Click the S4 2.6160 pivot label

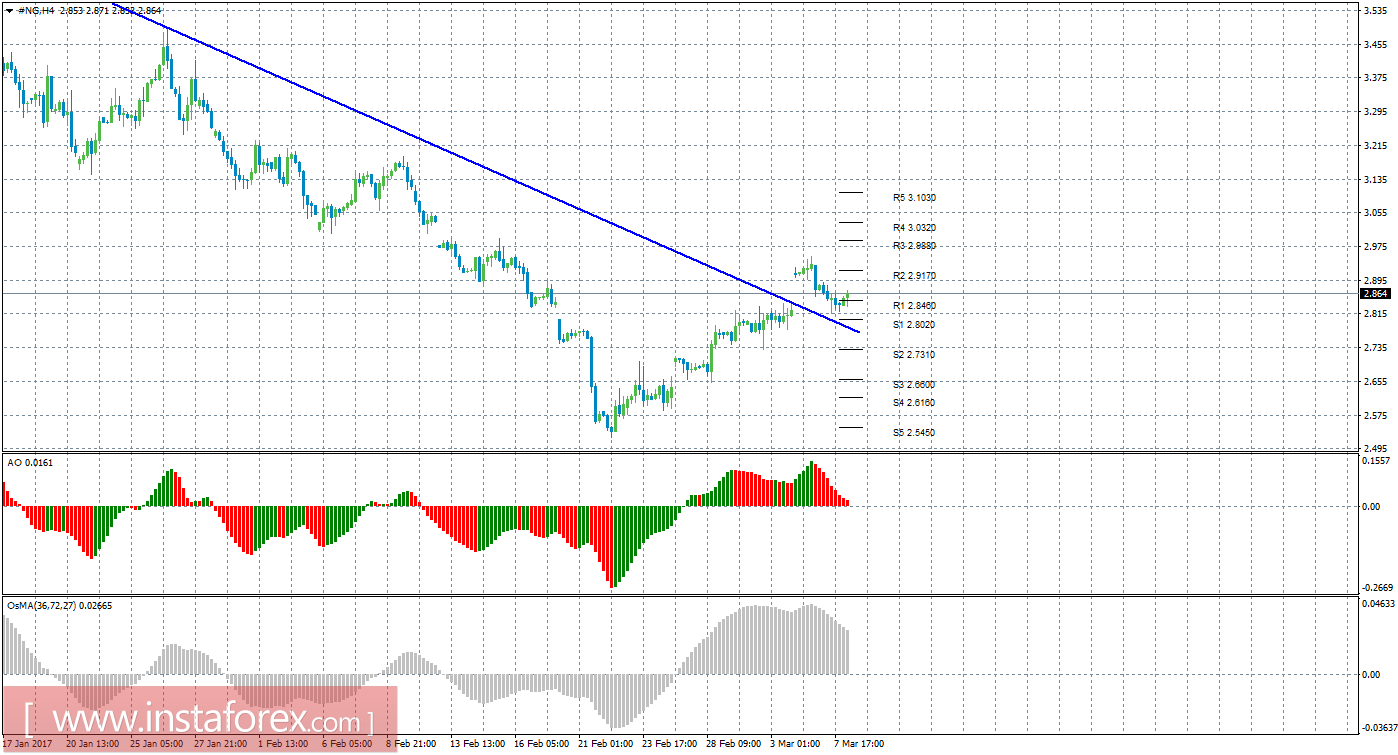coord(914,403)
